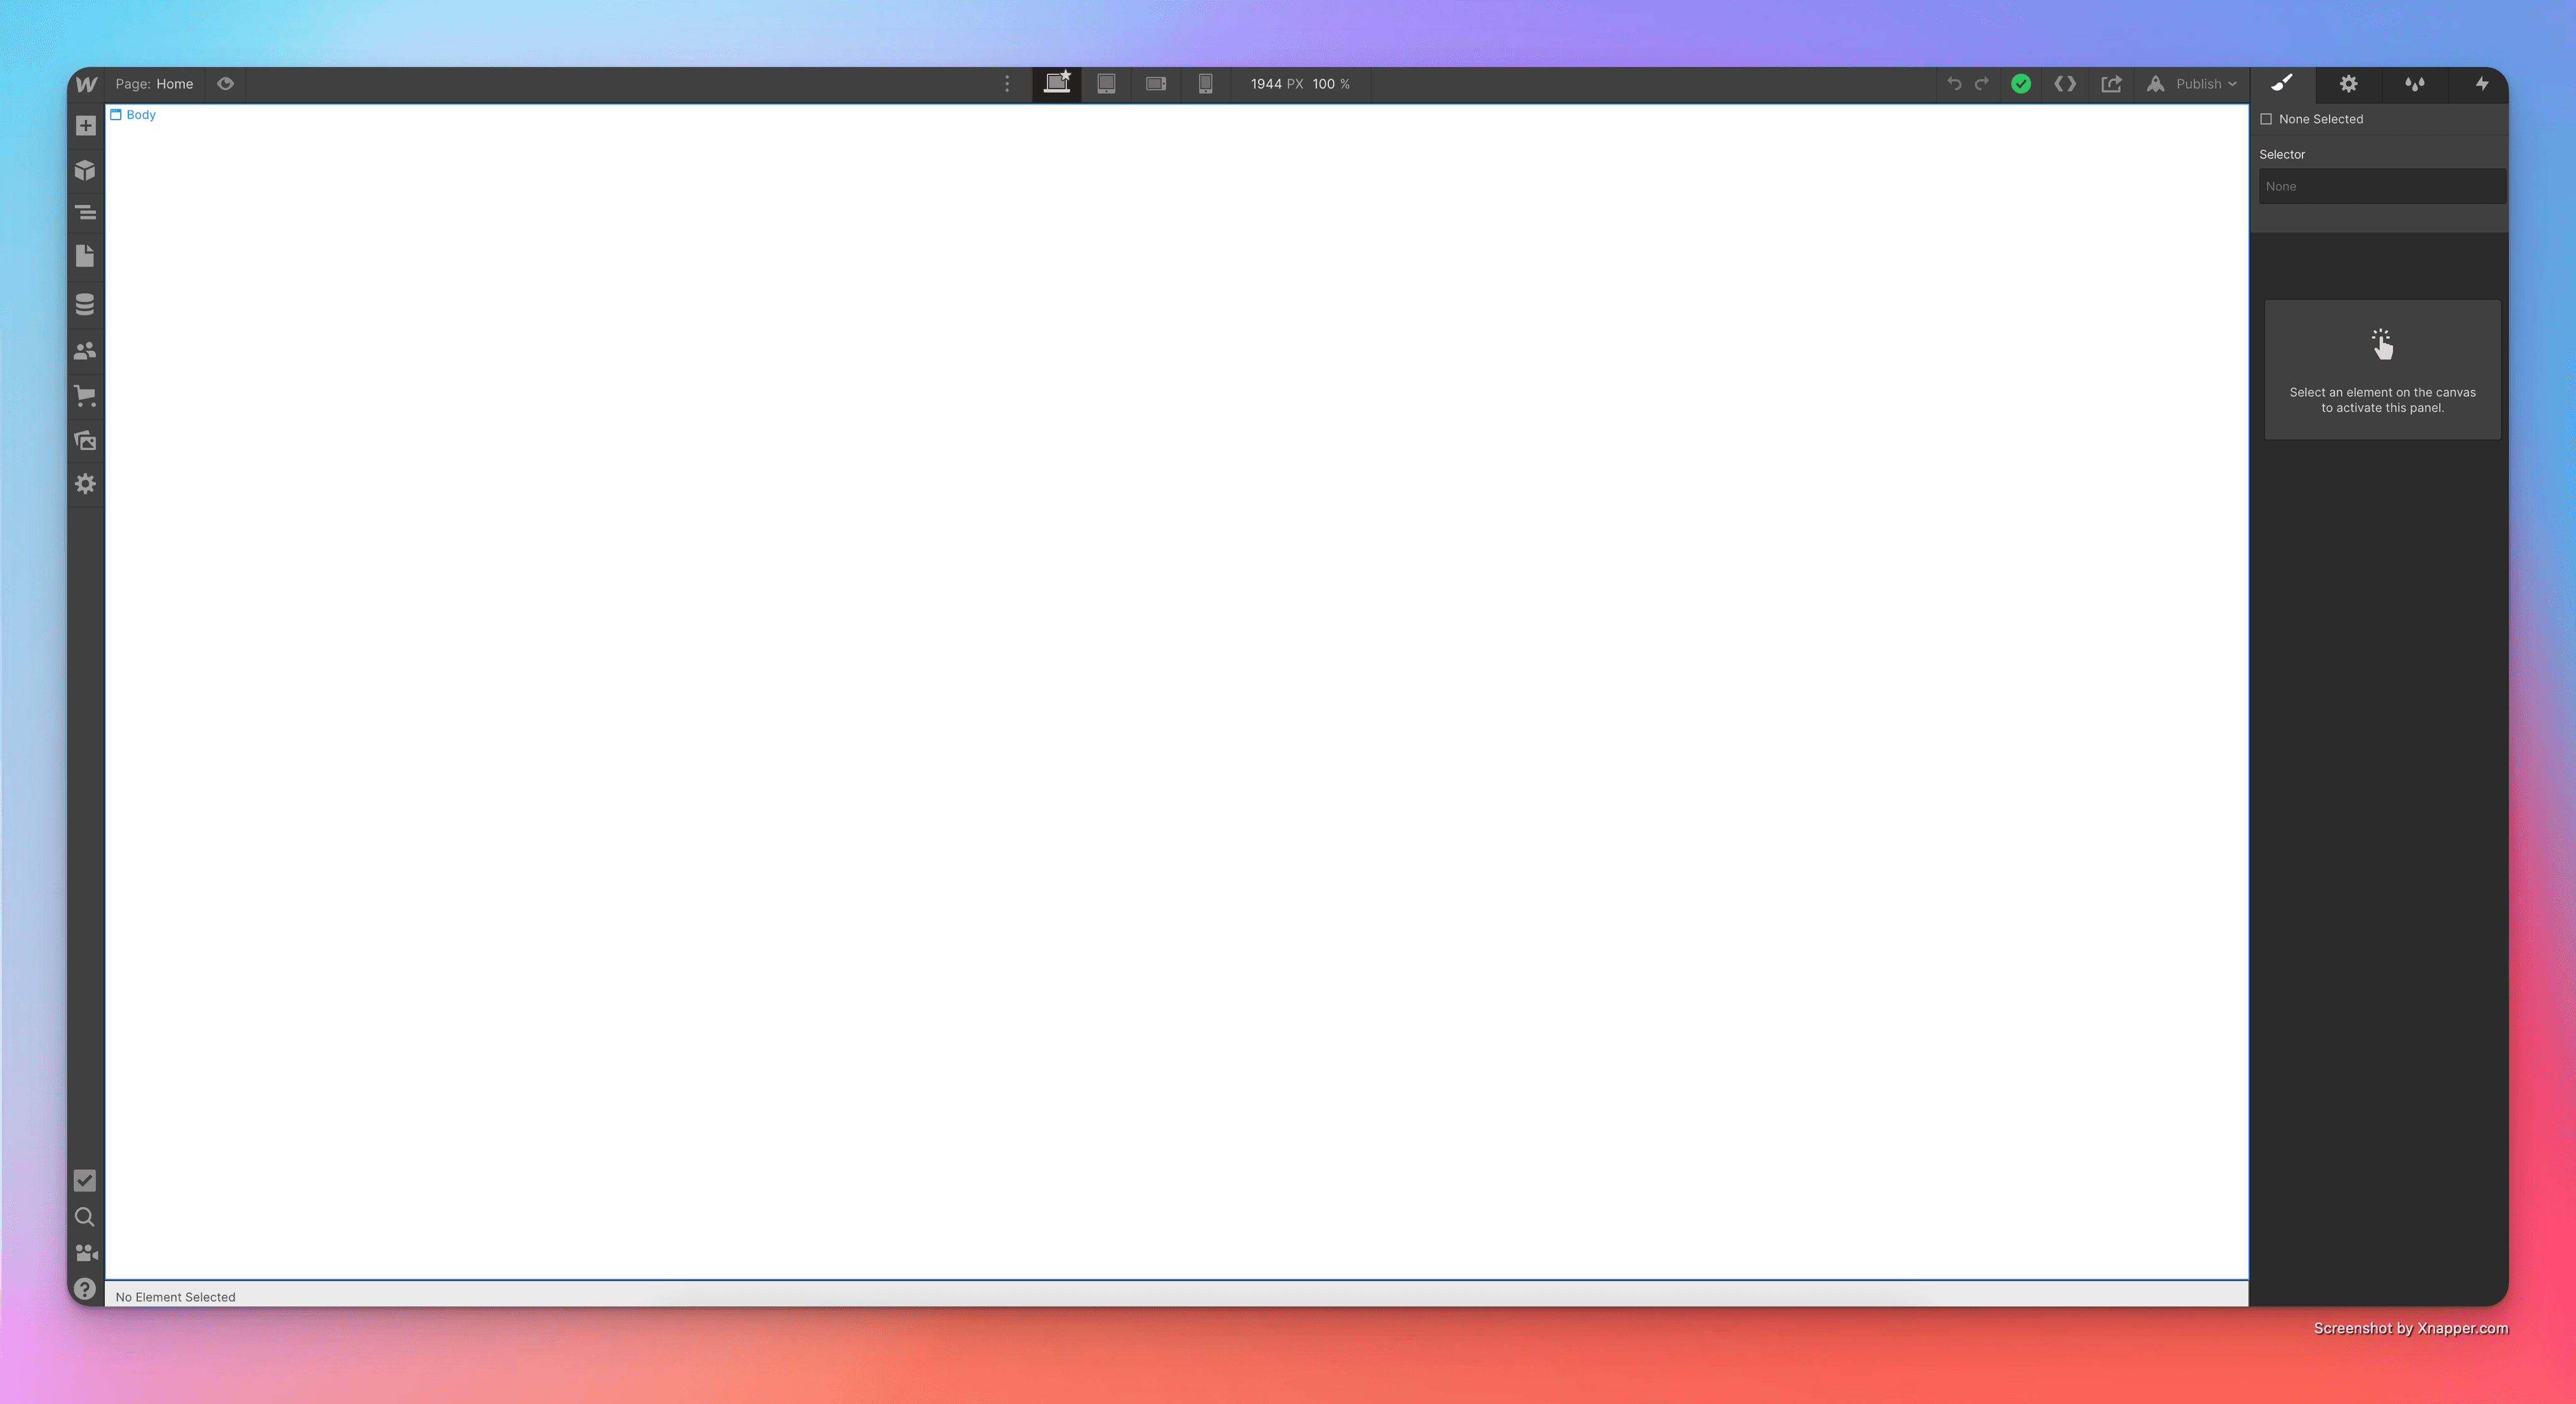Screen dimensions: 2576x1404
Task: Toggle the None Selected checkbox
Action: click(2266, 119)
